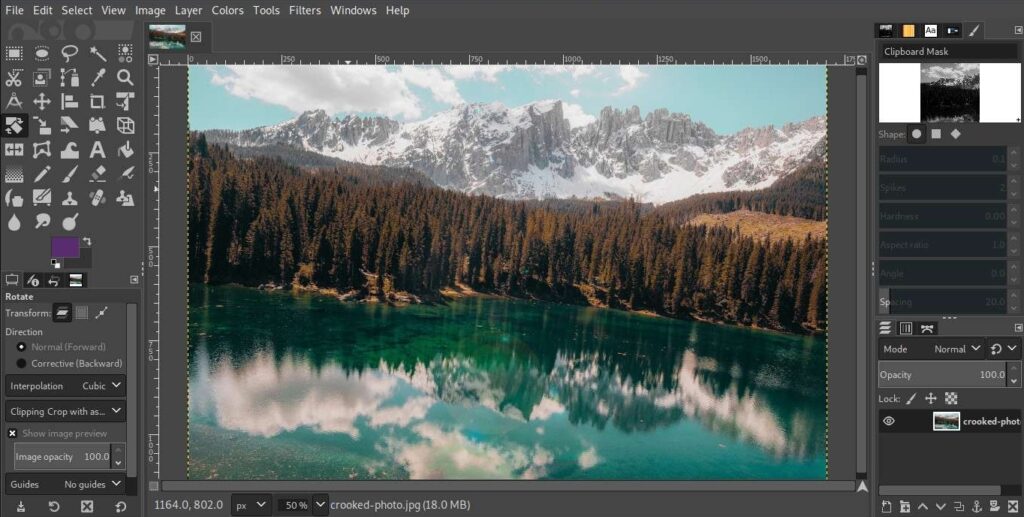Select the Text tool
1024x517 pixels.
pyautogui.click(x=97, y=150)
